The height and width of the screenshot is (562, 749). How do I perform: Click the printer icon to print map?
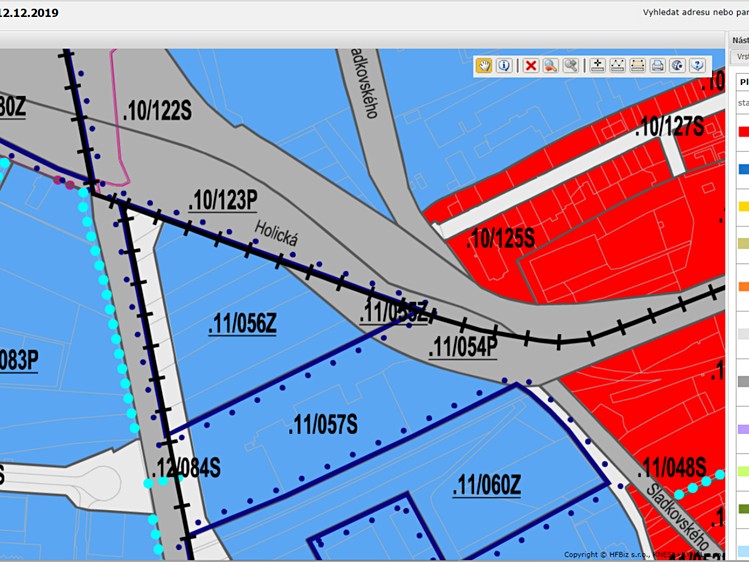(x=658, y=65)
